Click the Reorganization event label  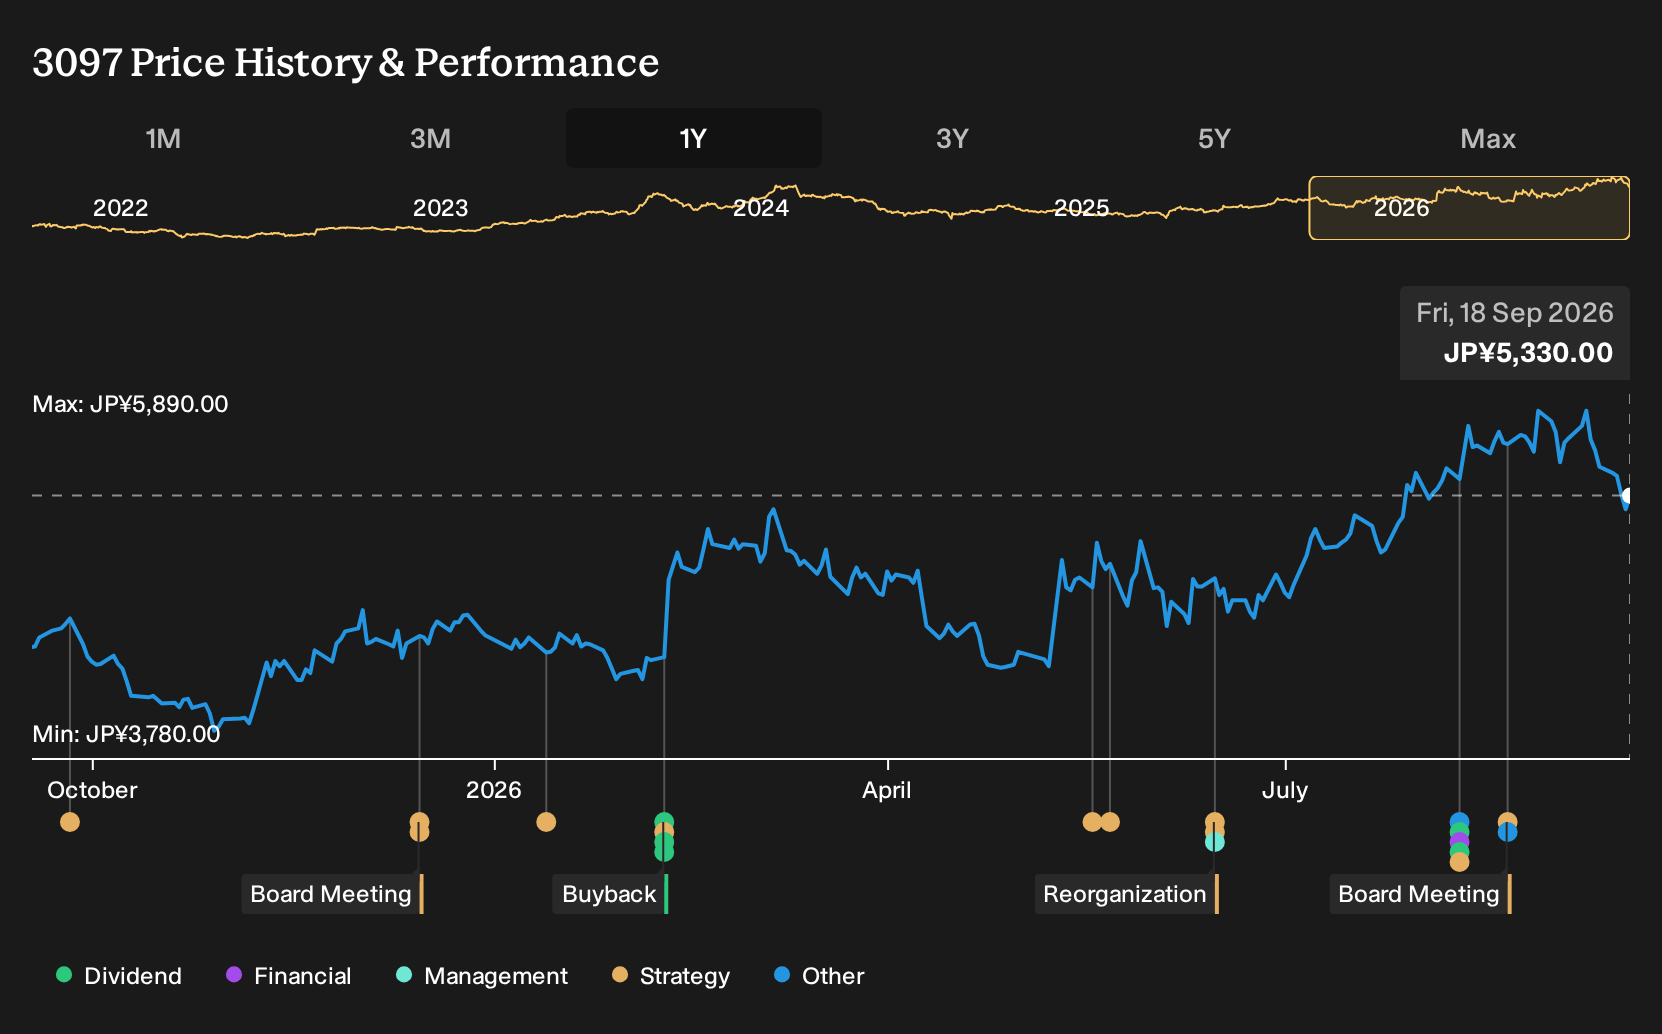(x=1126, y=894)
